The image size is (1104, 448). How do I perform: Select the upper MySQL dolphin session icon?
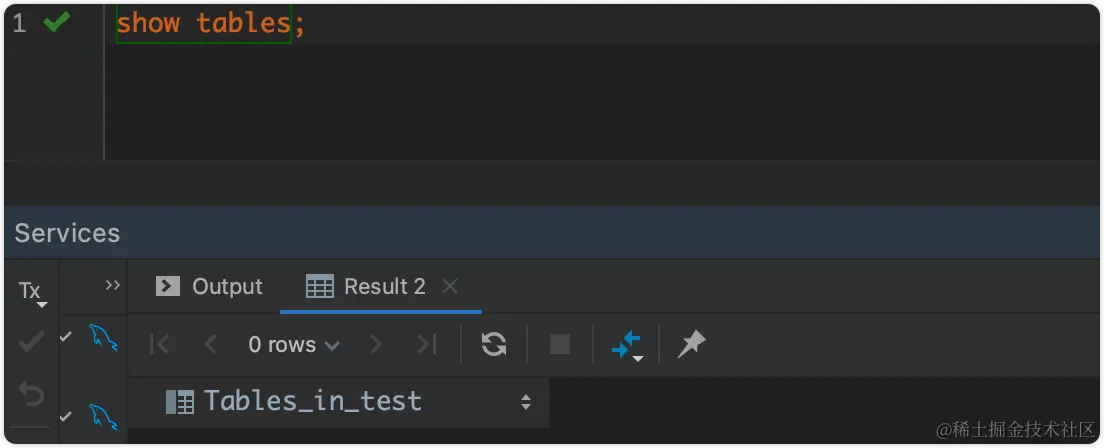tap(104, 337)
